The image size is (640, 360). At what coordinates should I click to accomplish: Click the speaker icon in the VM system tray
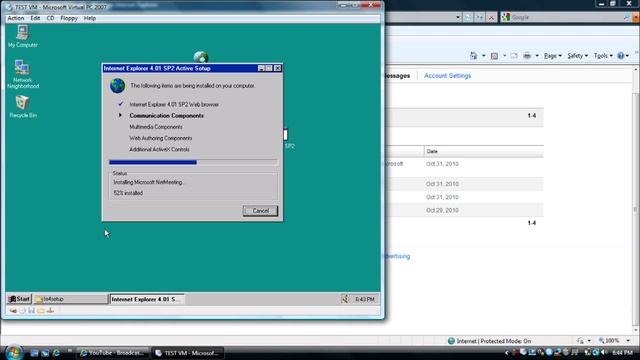tap(345, 299)
